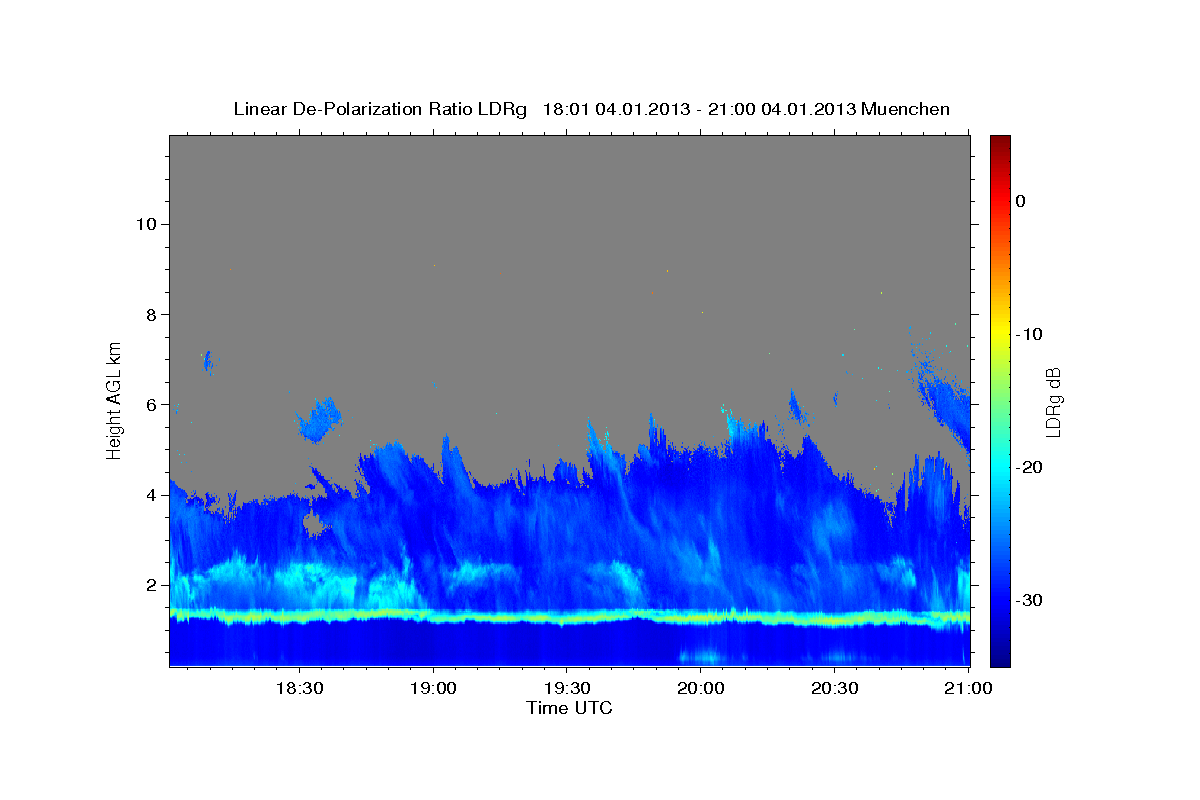1200x800 pixels.
Task: Click the colorbar label '0'
Action: [1021, 201]
